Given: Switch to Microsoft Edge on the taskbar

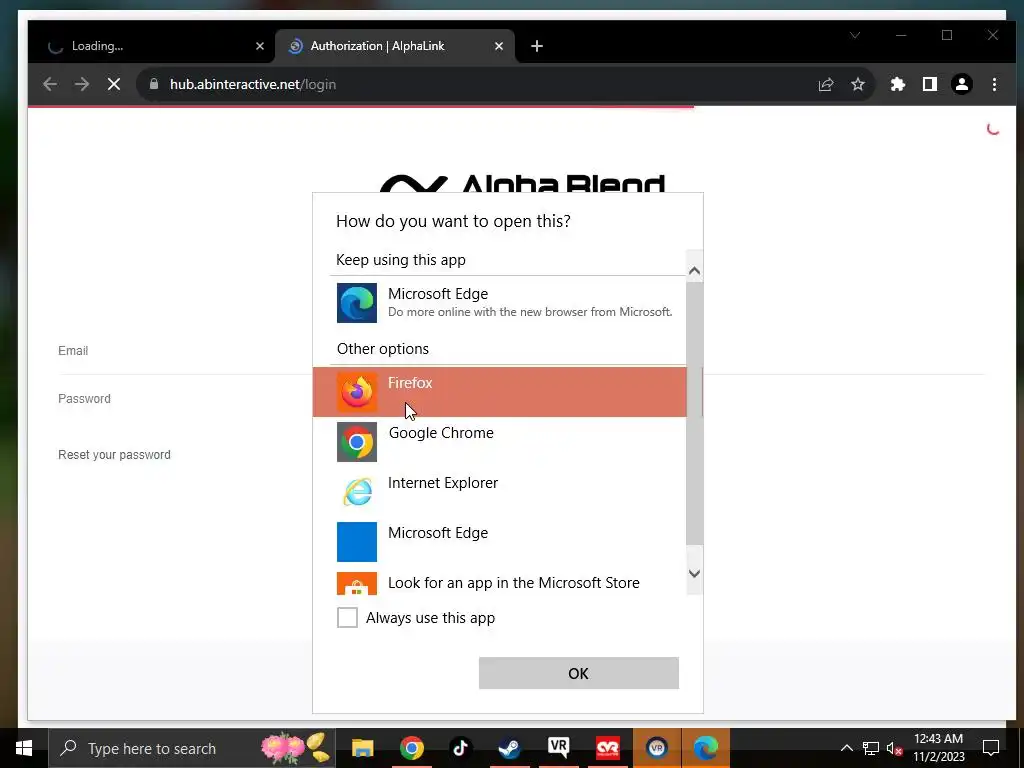Looking at the screenshot, I should click(705, 748).
